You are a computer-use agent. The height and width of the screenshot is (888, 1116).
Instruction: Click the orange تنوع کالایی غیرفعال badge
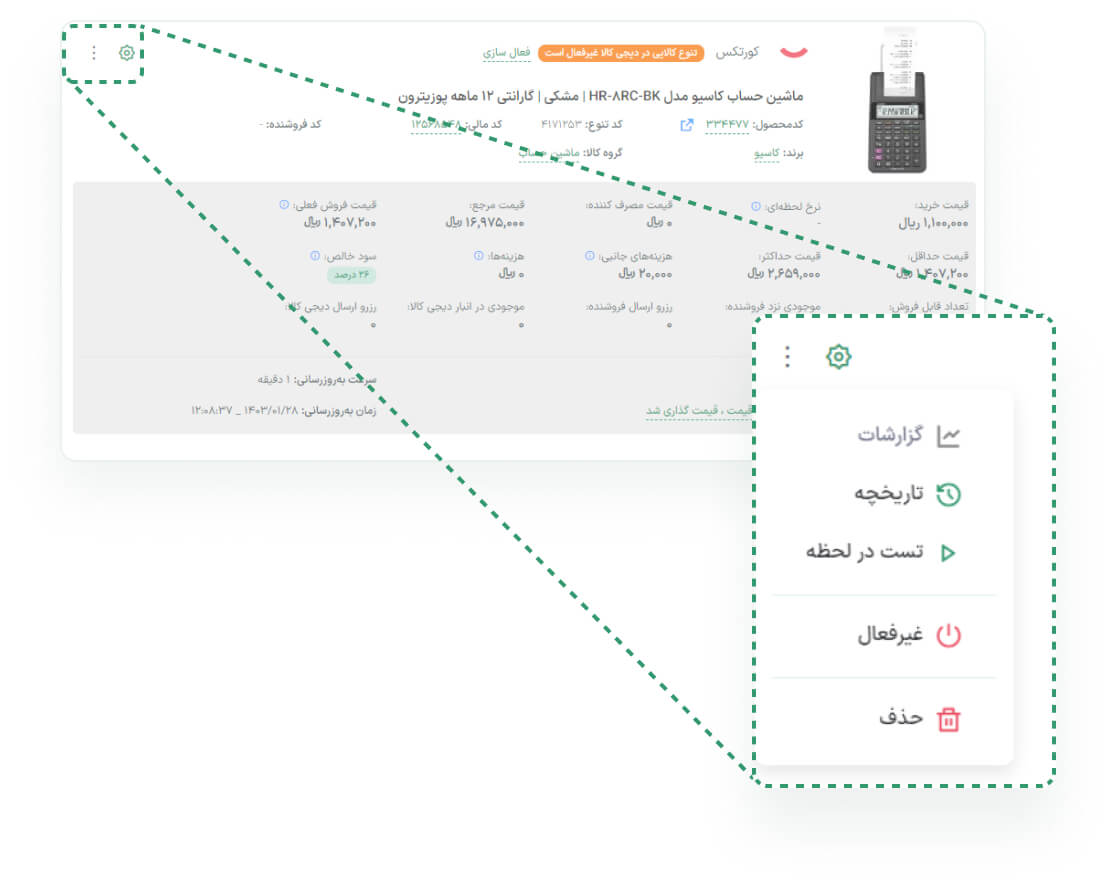tap(621, 53)
